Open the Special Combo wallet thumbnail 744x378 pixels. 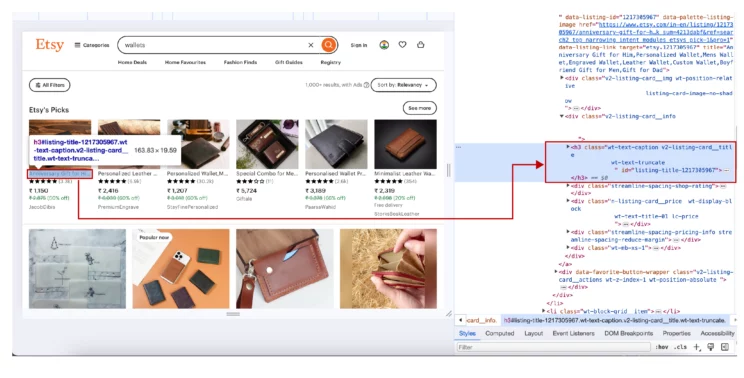coord(267,144)
